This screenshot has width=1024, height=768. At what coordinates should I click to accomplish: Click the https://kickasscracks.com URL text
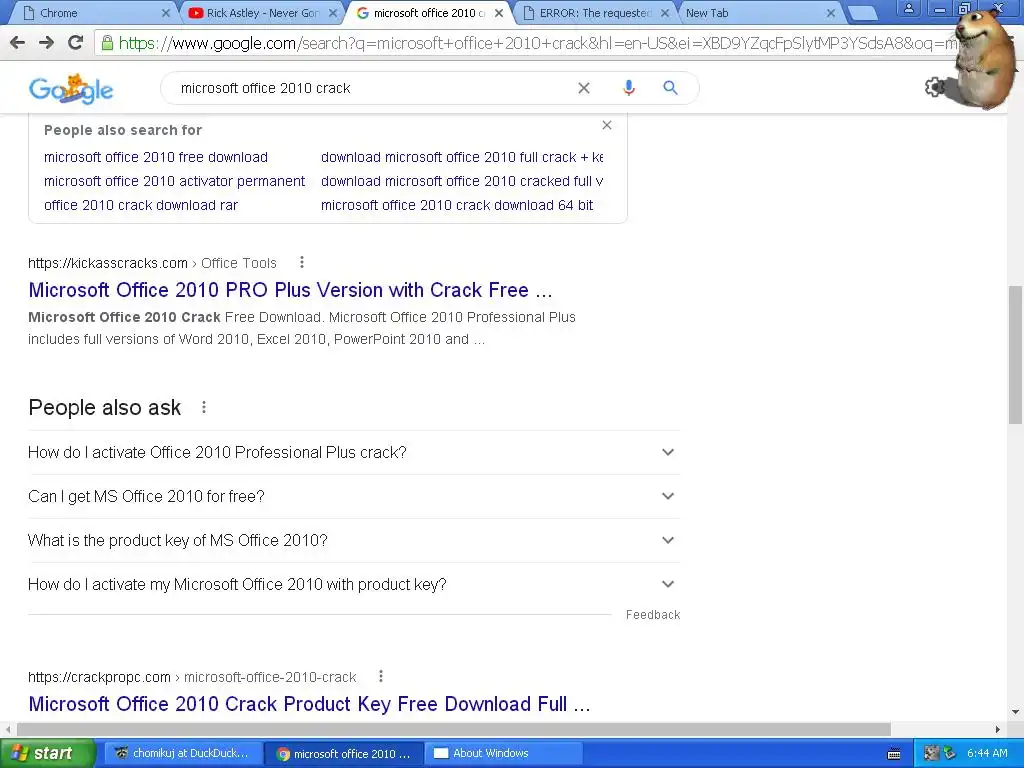[x=108, y=263]
